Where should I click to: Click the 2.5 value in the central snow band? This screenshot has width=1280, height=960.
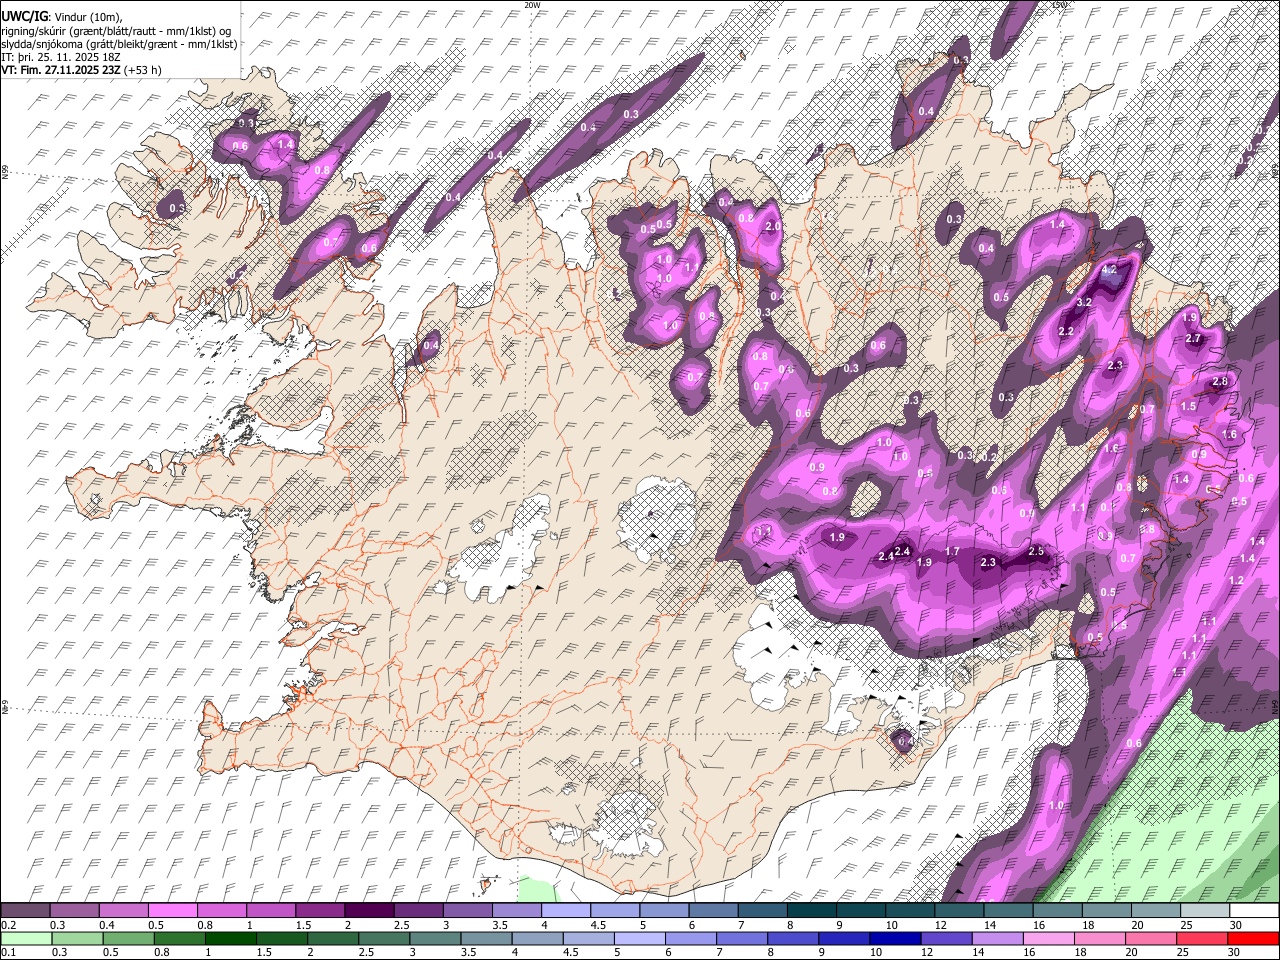click(x=1036, y=552)
